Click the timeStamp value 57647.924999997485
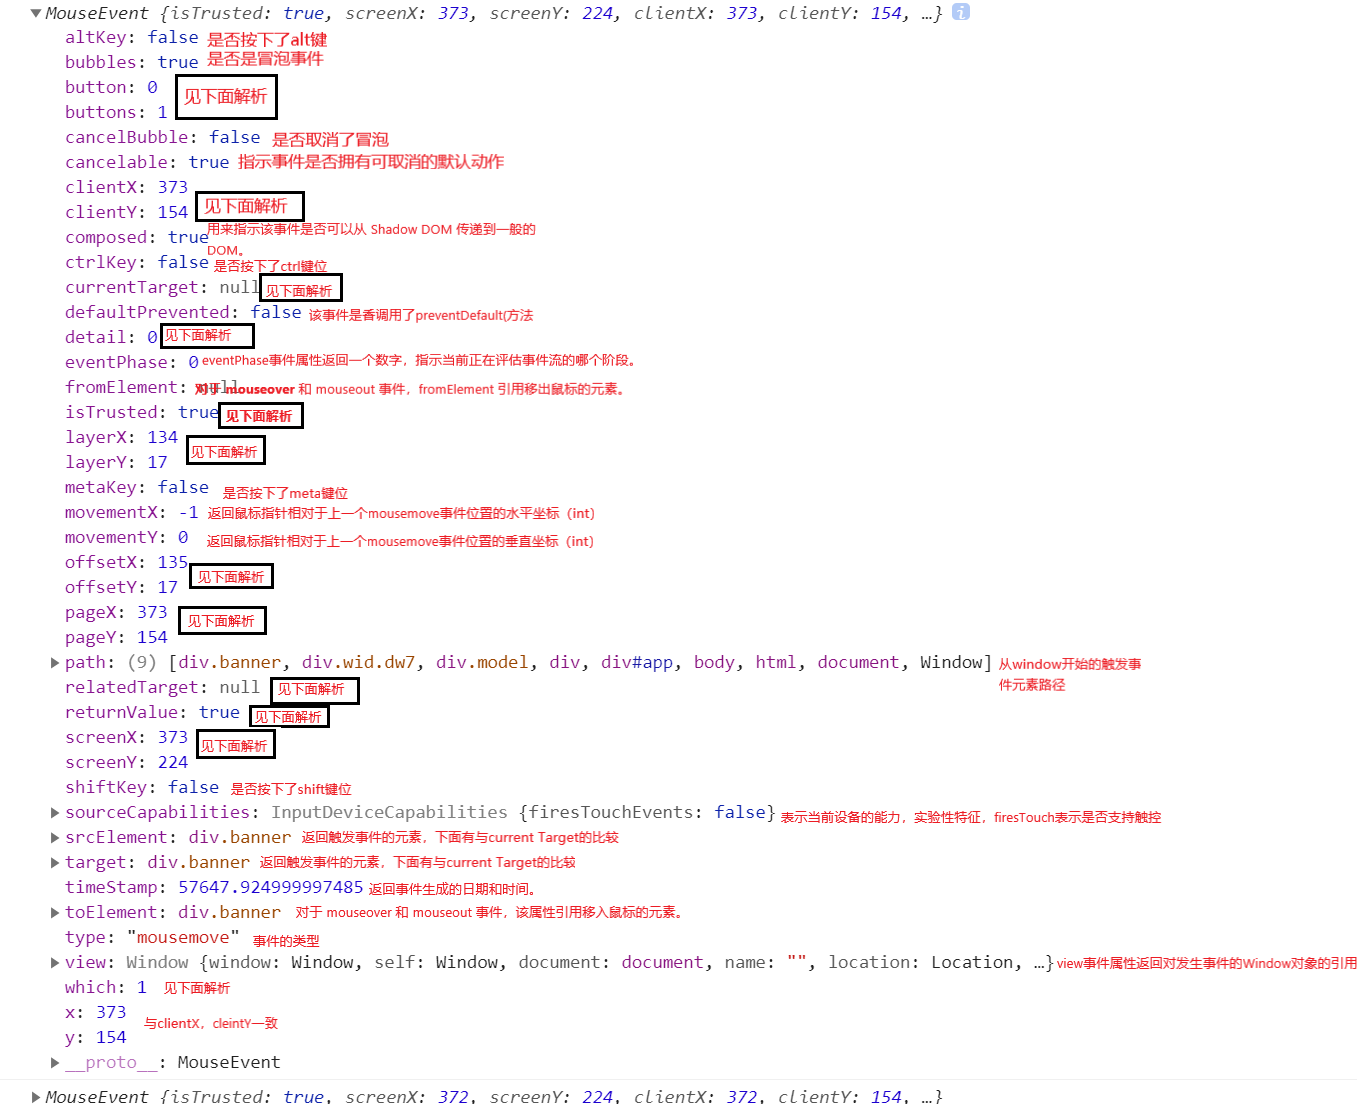Viewport: 1357px width, 1104px height. [271, 887]
